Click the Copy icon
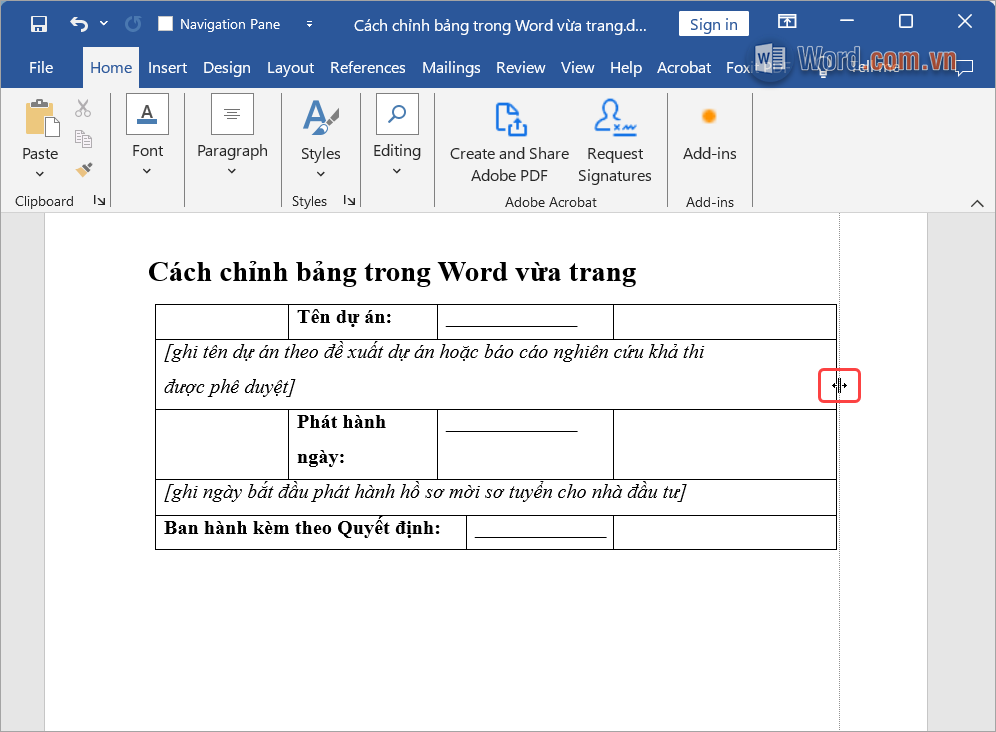The image size is (996, 732). (x=84, y=138)
